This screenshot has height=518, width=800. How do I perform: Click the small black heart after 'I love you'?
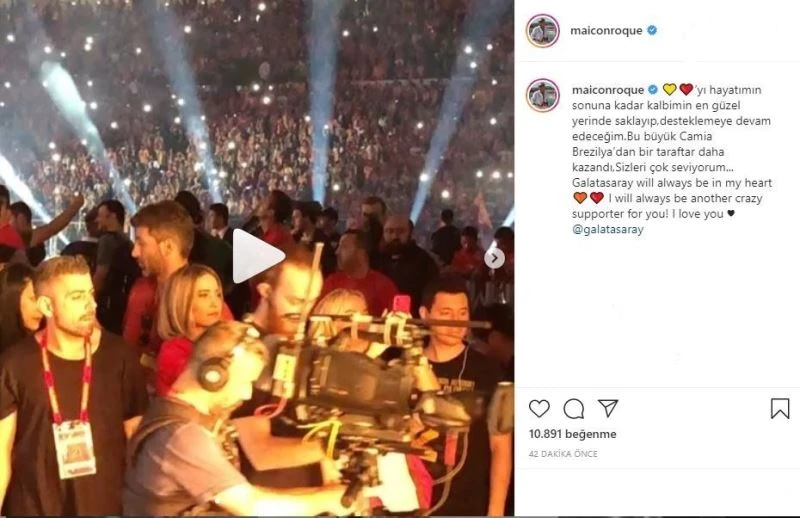point(731,214)
